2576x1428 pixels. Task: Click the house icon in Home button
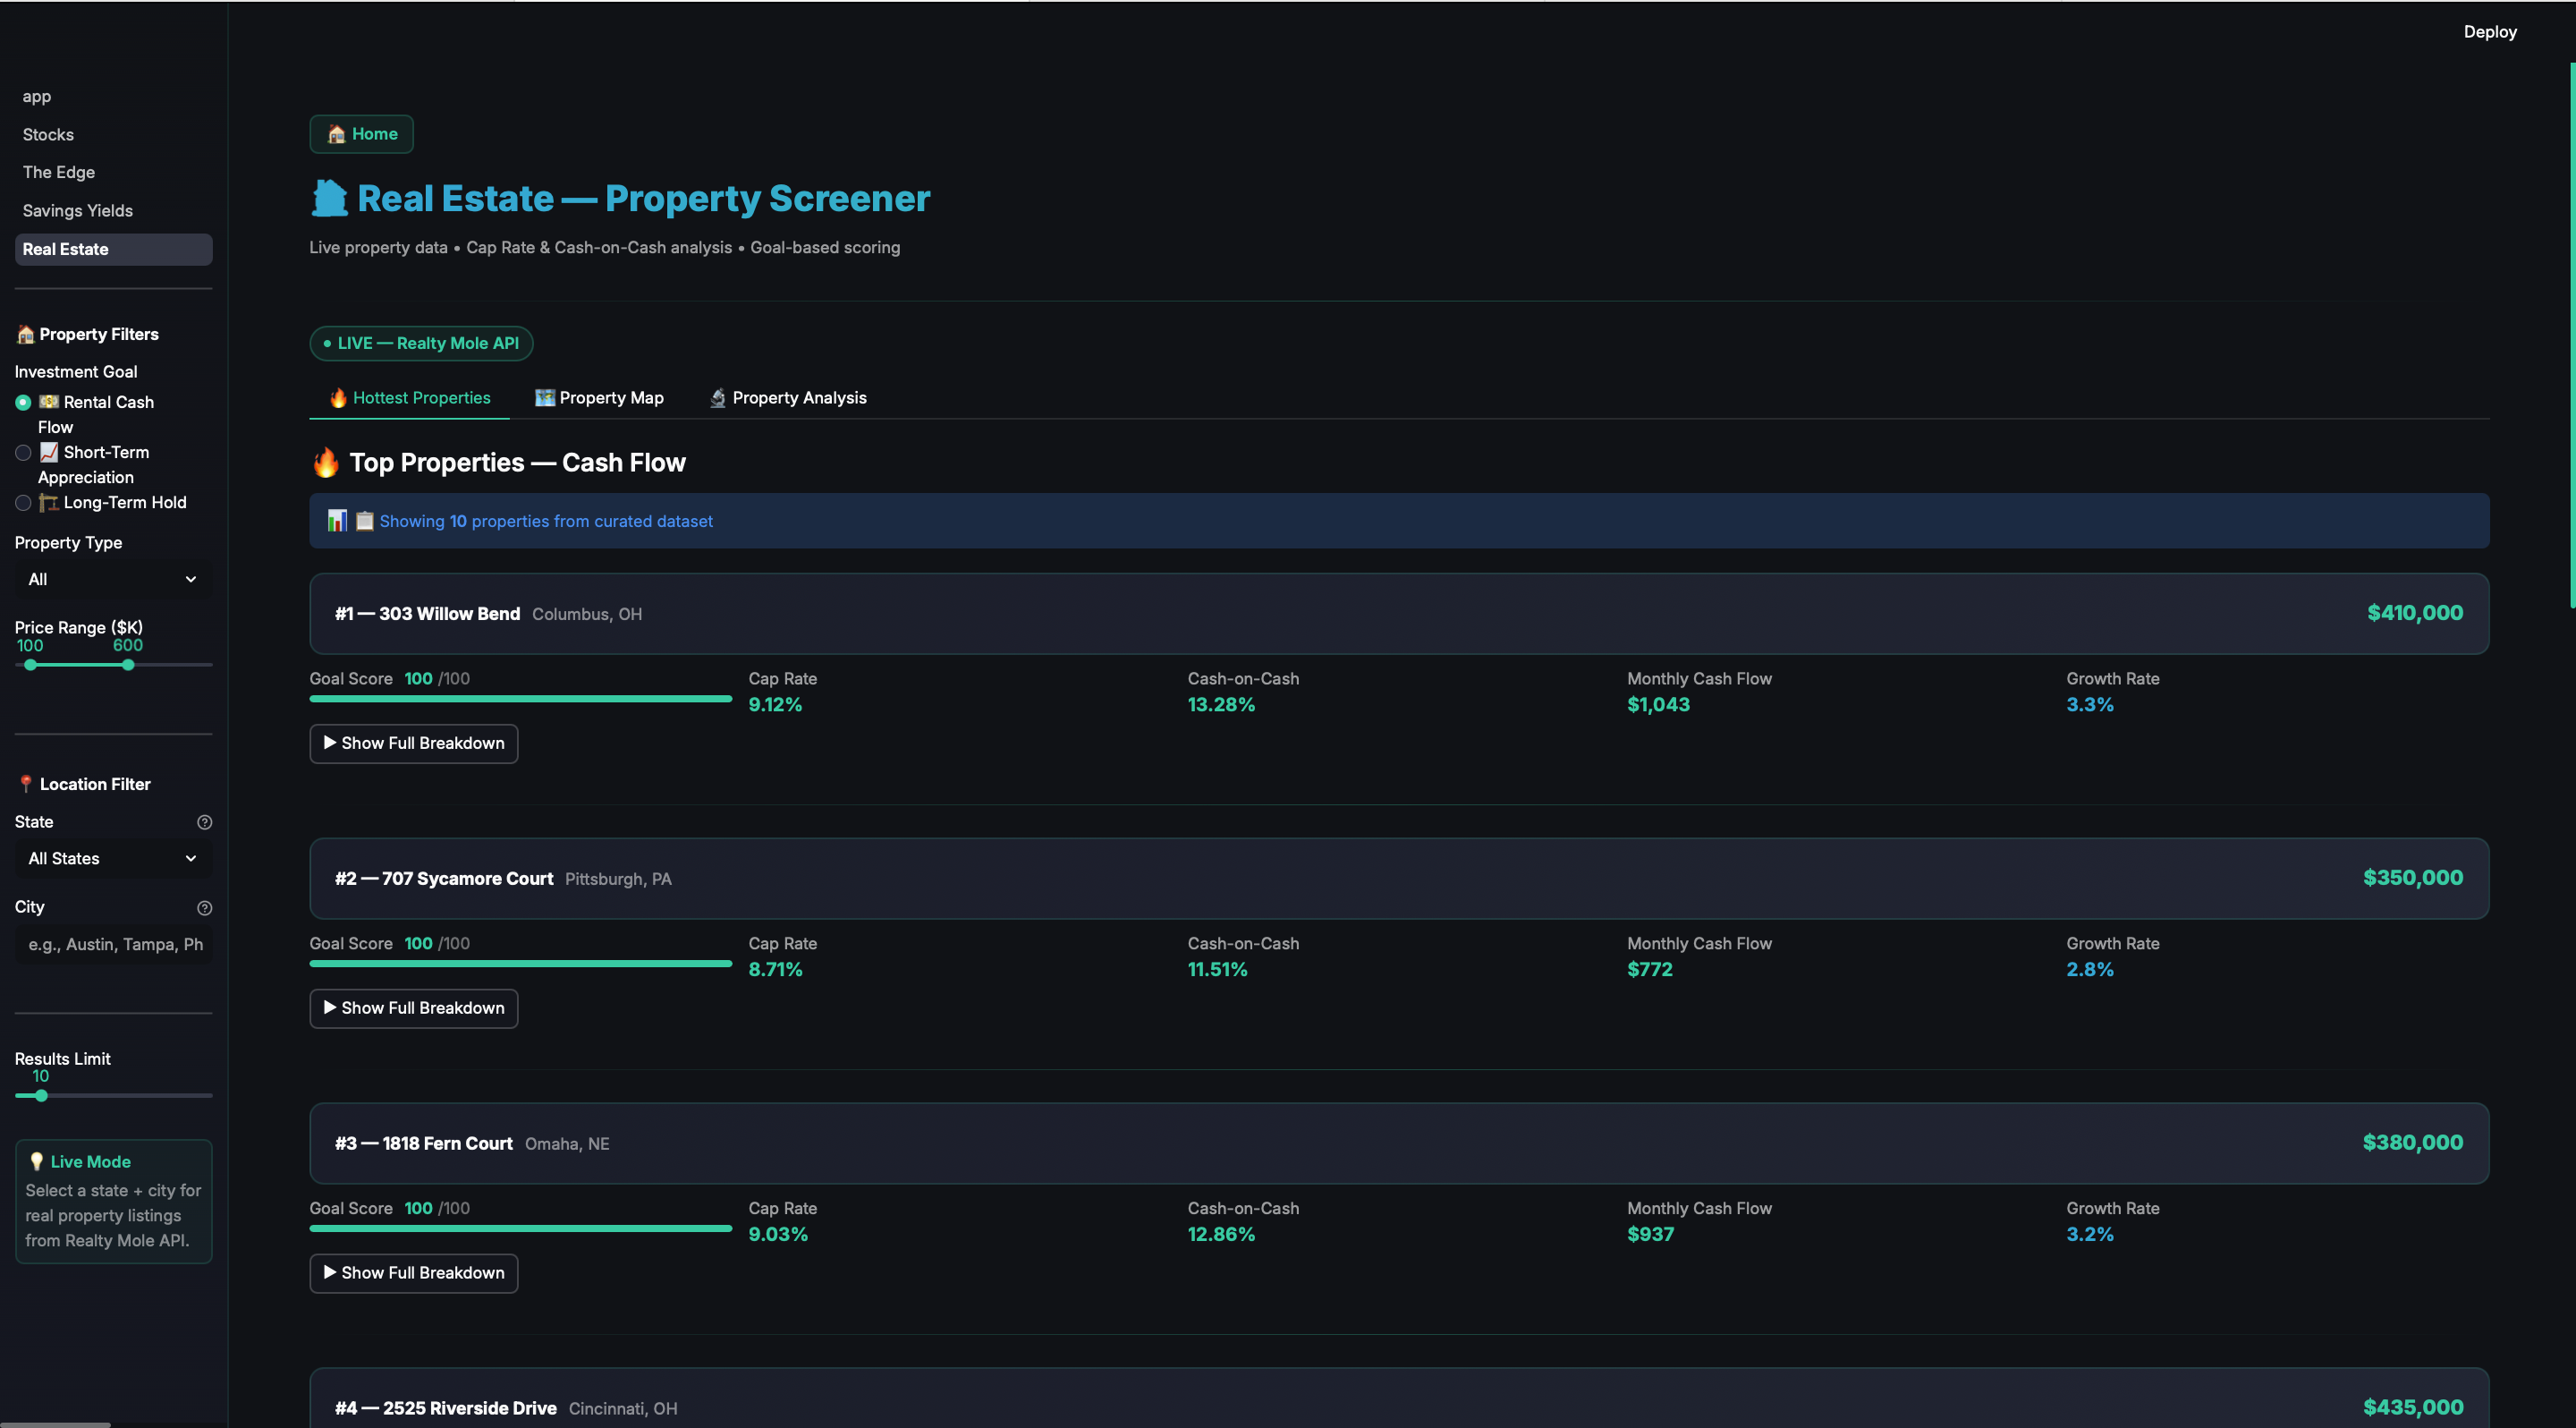[x=336, y=134]
